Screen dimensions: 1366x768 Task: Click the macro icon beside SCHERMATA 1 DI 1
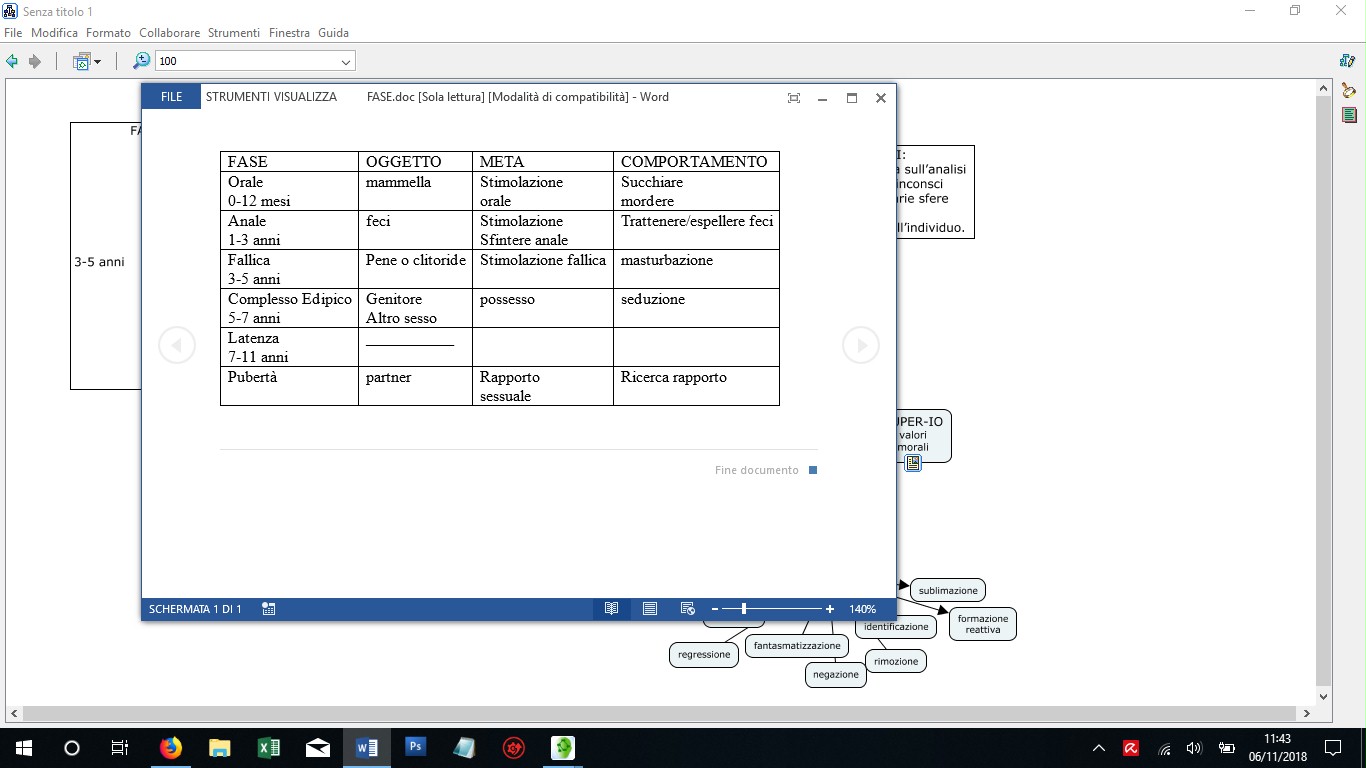tap(269, 609)
